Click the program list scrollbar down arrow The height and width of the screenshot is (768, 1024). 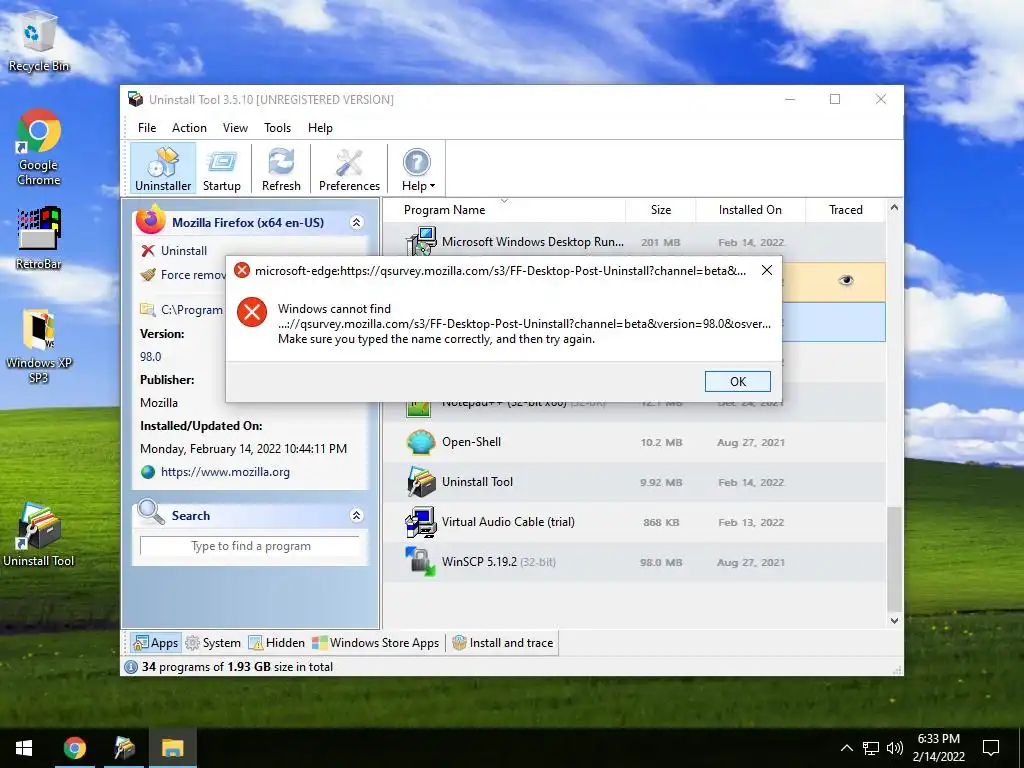[x=894, y=621]
